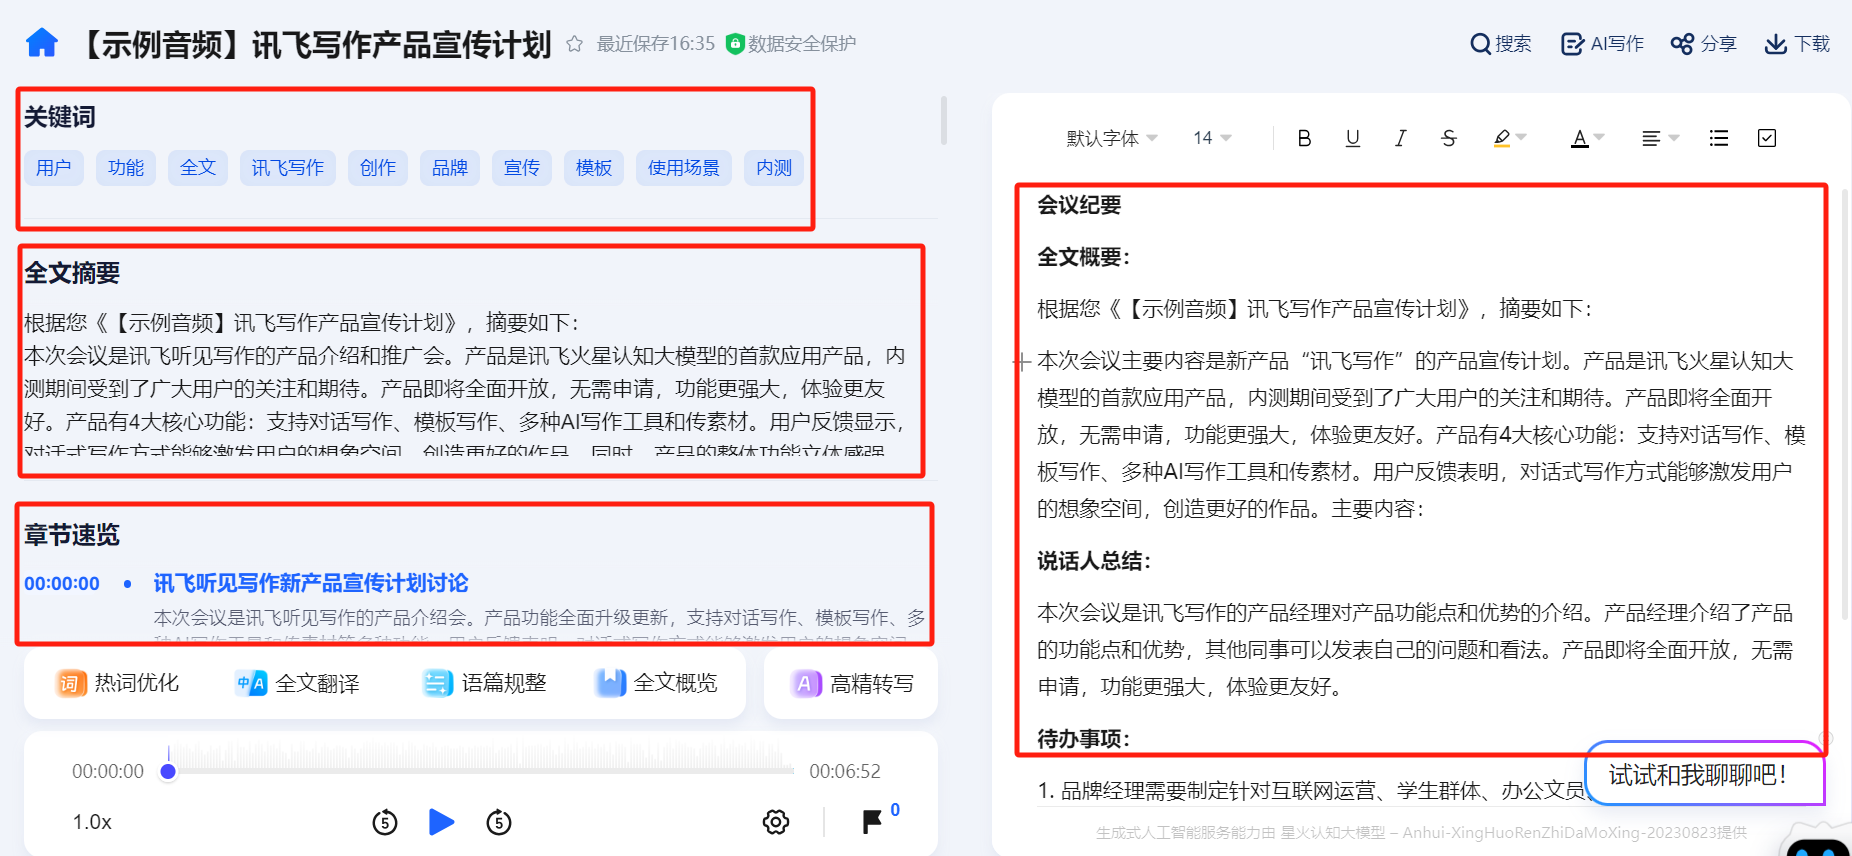The image size is (1852, 856).
Task: Jump to timestamp 00:00:00 chapter
Action: tap(62, 583)
